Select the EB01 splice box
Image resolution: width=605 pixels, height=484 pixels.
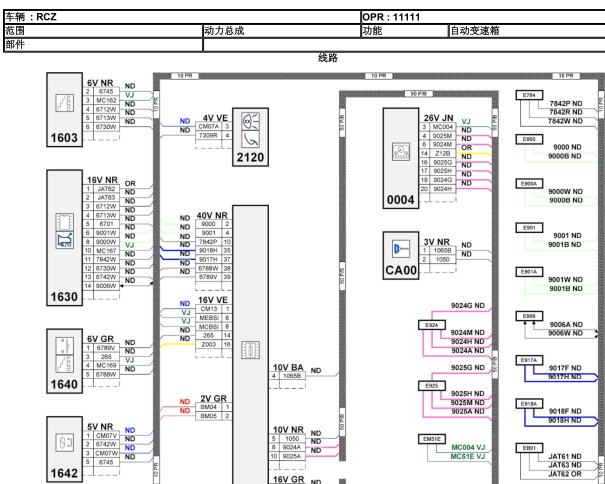[x=529, y=448]
